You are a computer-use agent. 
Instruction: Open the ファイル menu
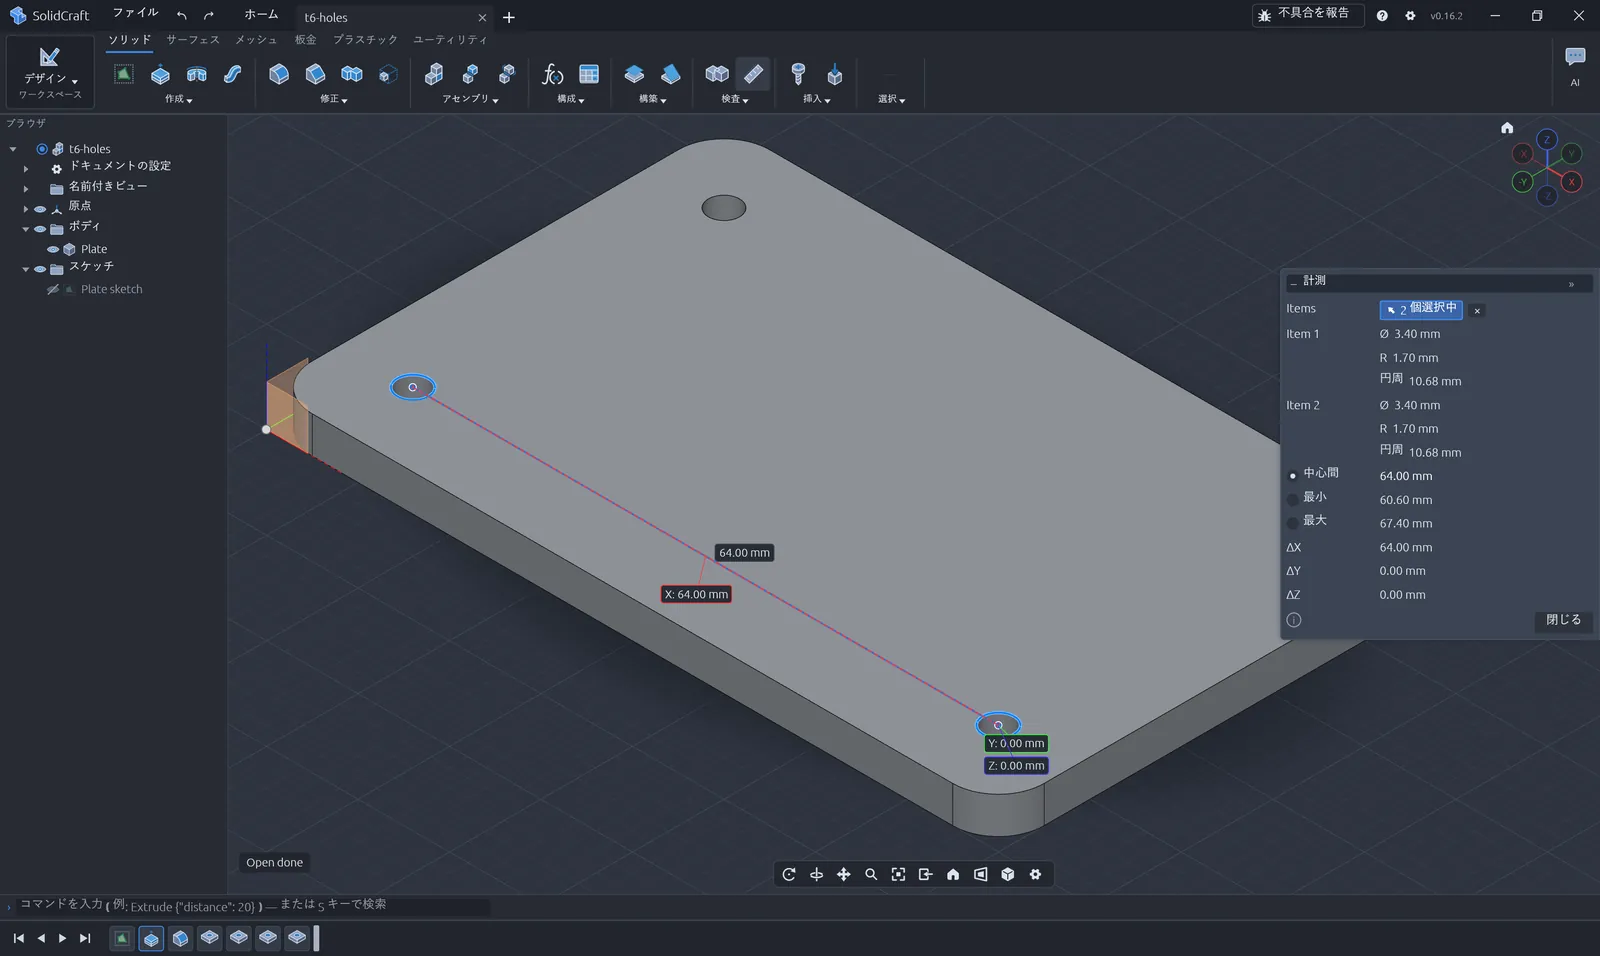tap(135, 14)
